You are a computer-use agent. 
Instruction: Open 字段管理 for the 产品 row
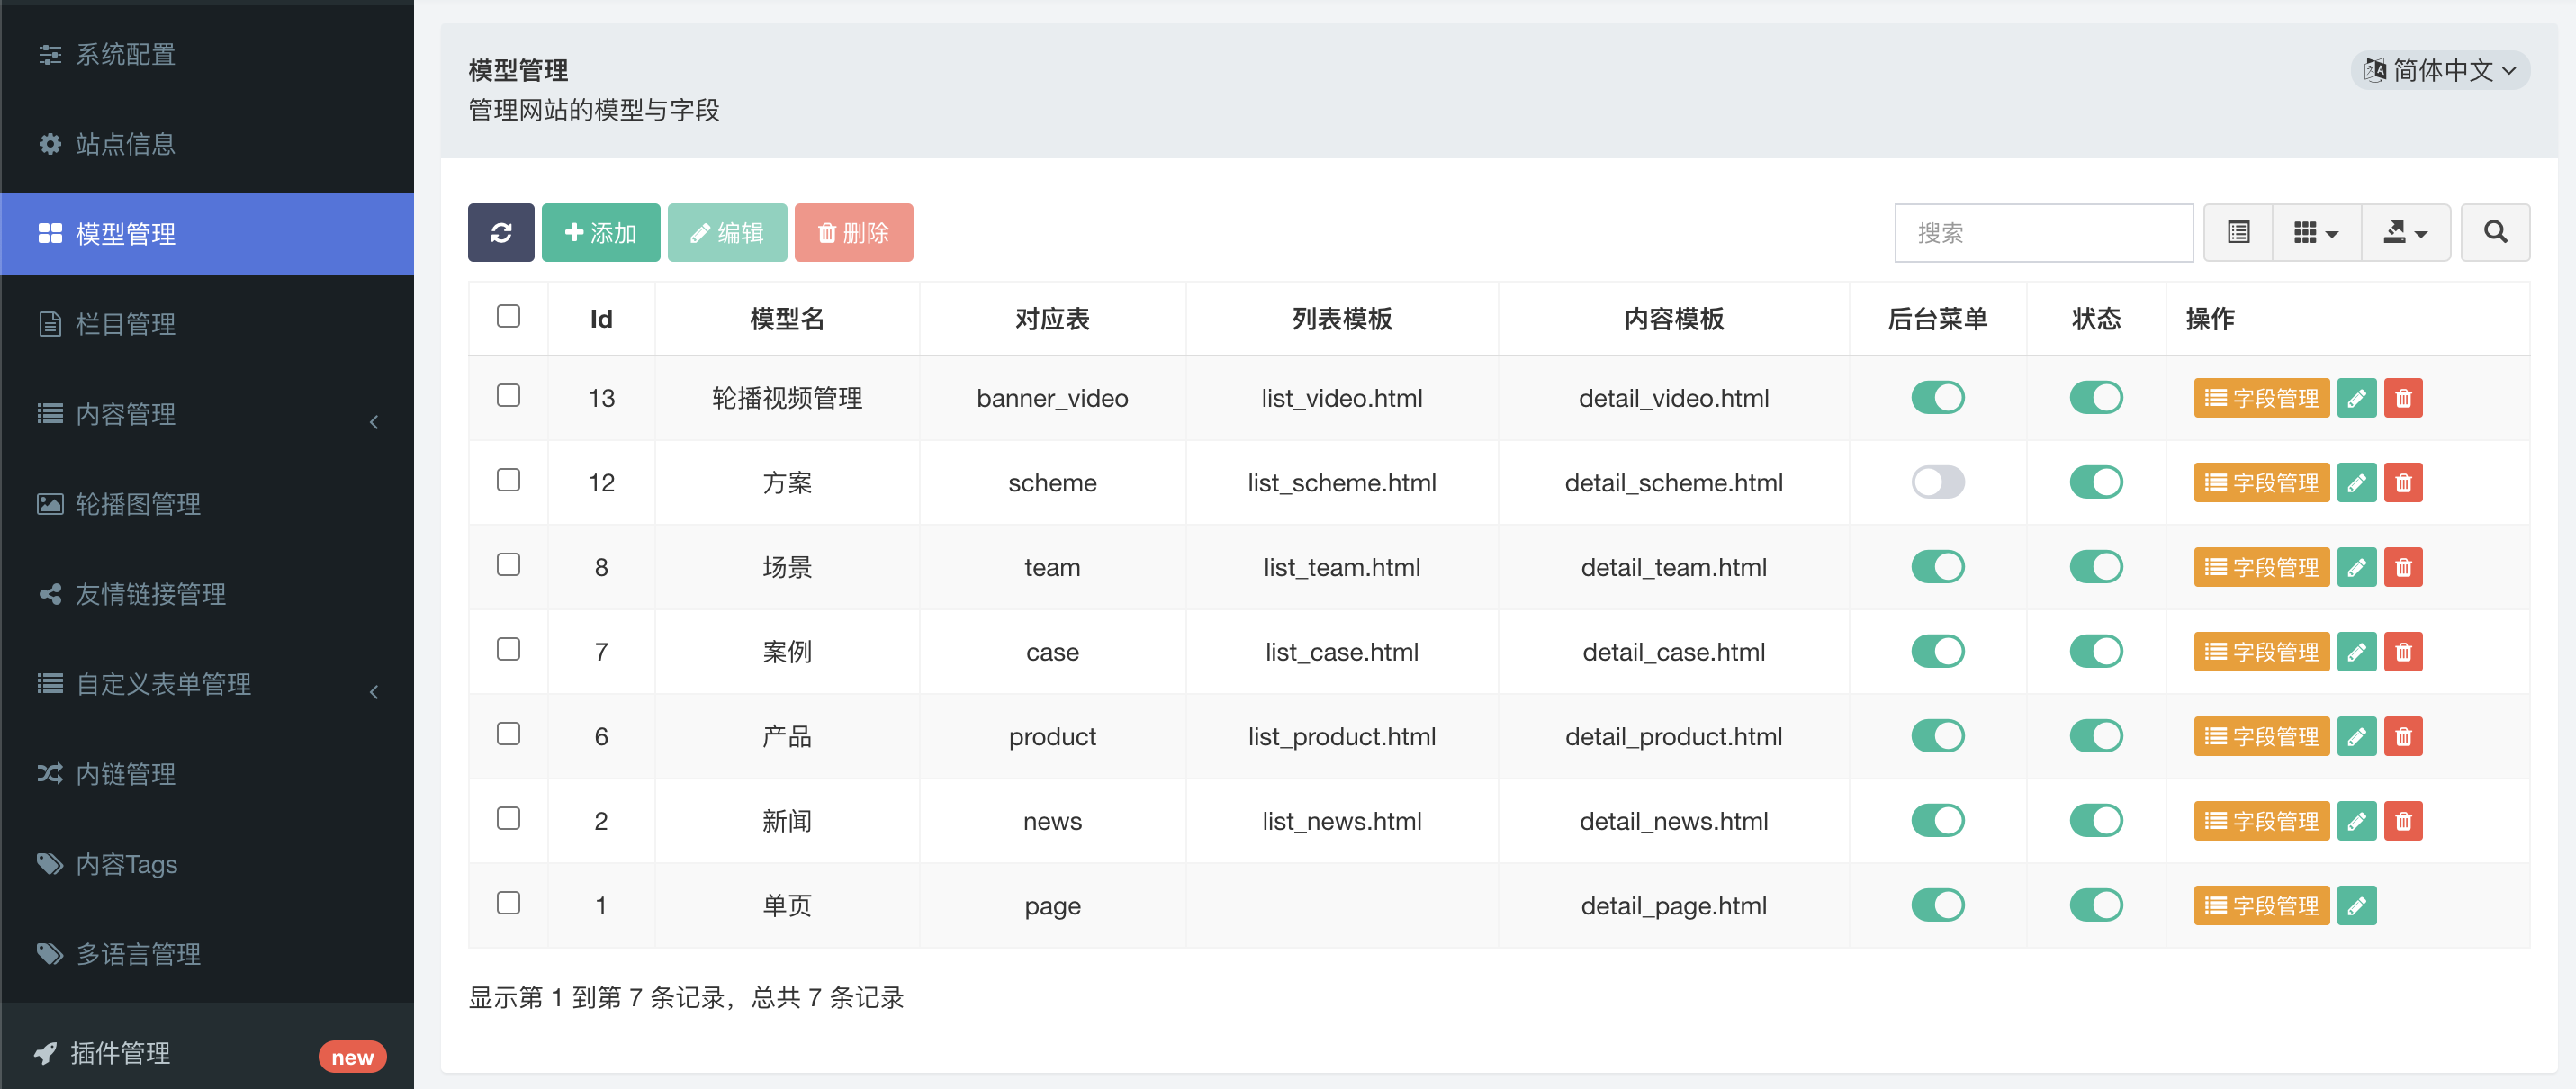pos(2261,736)
